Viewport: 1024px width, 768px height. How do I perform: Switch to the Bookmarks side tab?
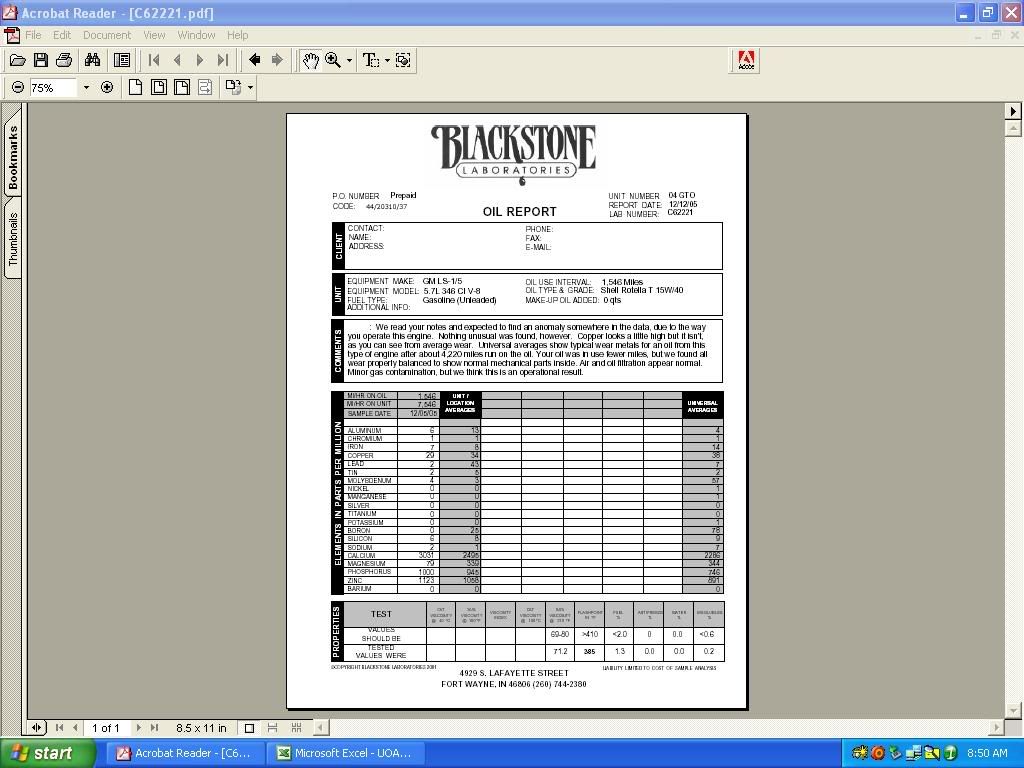coord(13,157)
